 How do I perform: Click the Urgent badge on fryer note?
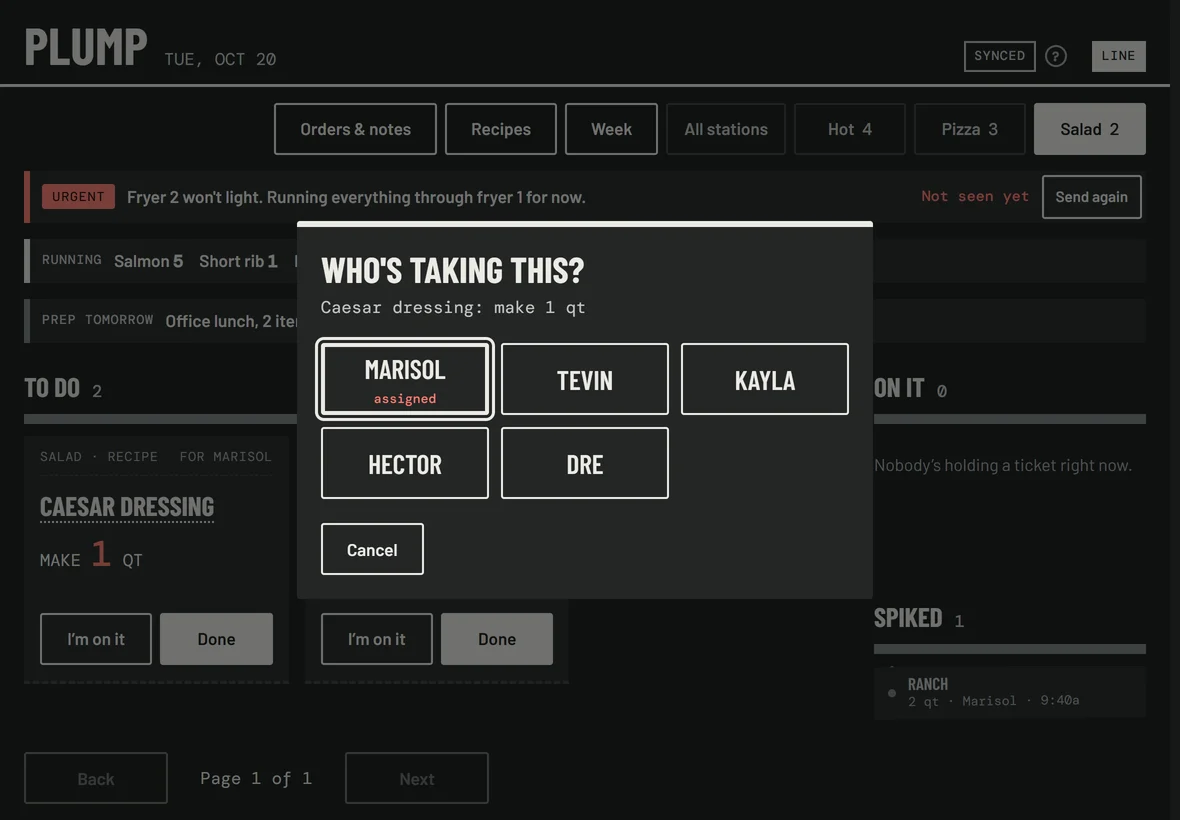(x=78, y=196)
